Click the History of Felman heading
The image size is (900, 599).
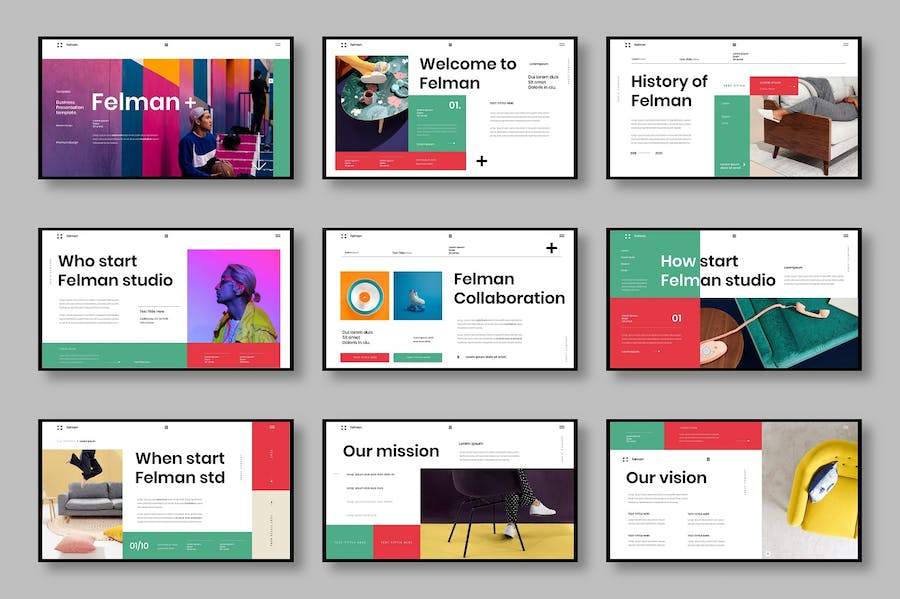click(669, 91)
